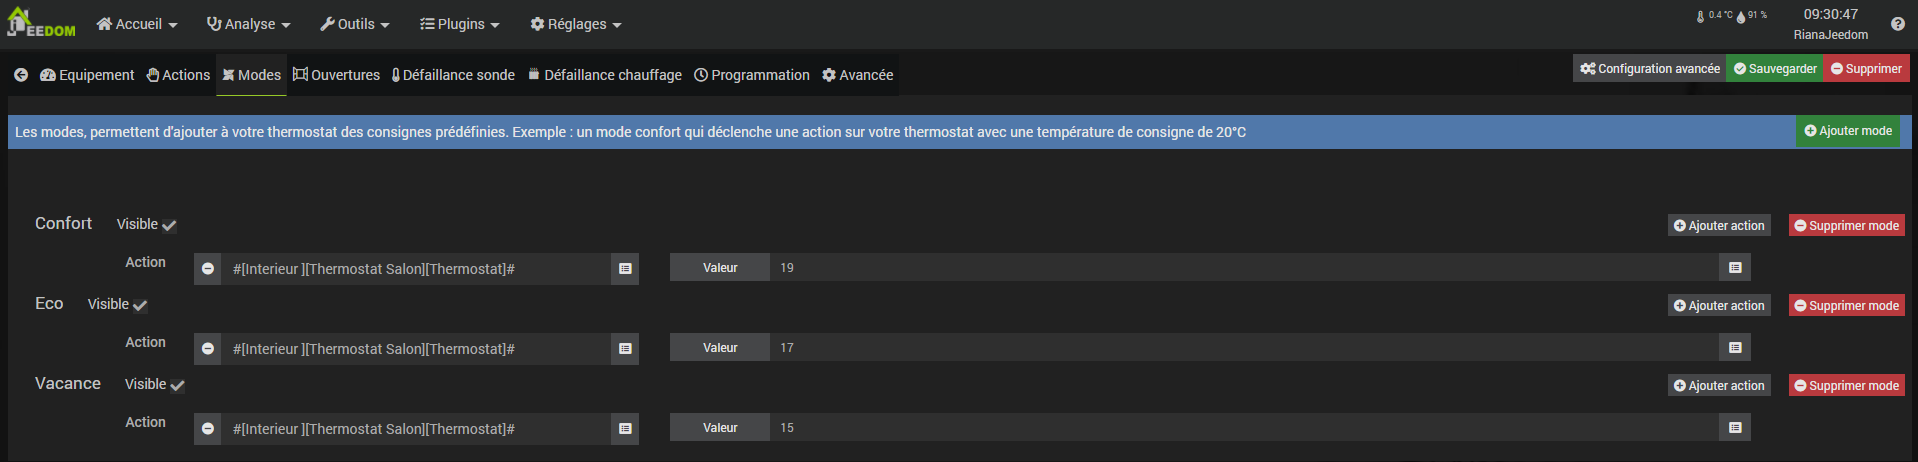The width and height of the screenshot is (1918, 462).
Task: Open command picker for the Confort action
Action: 625,268
